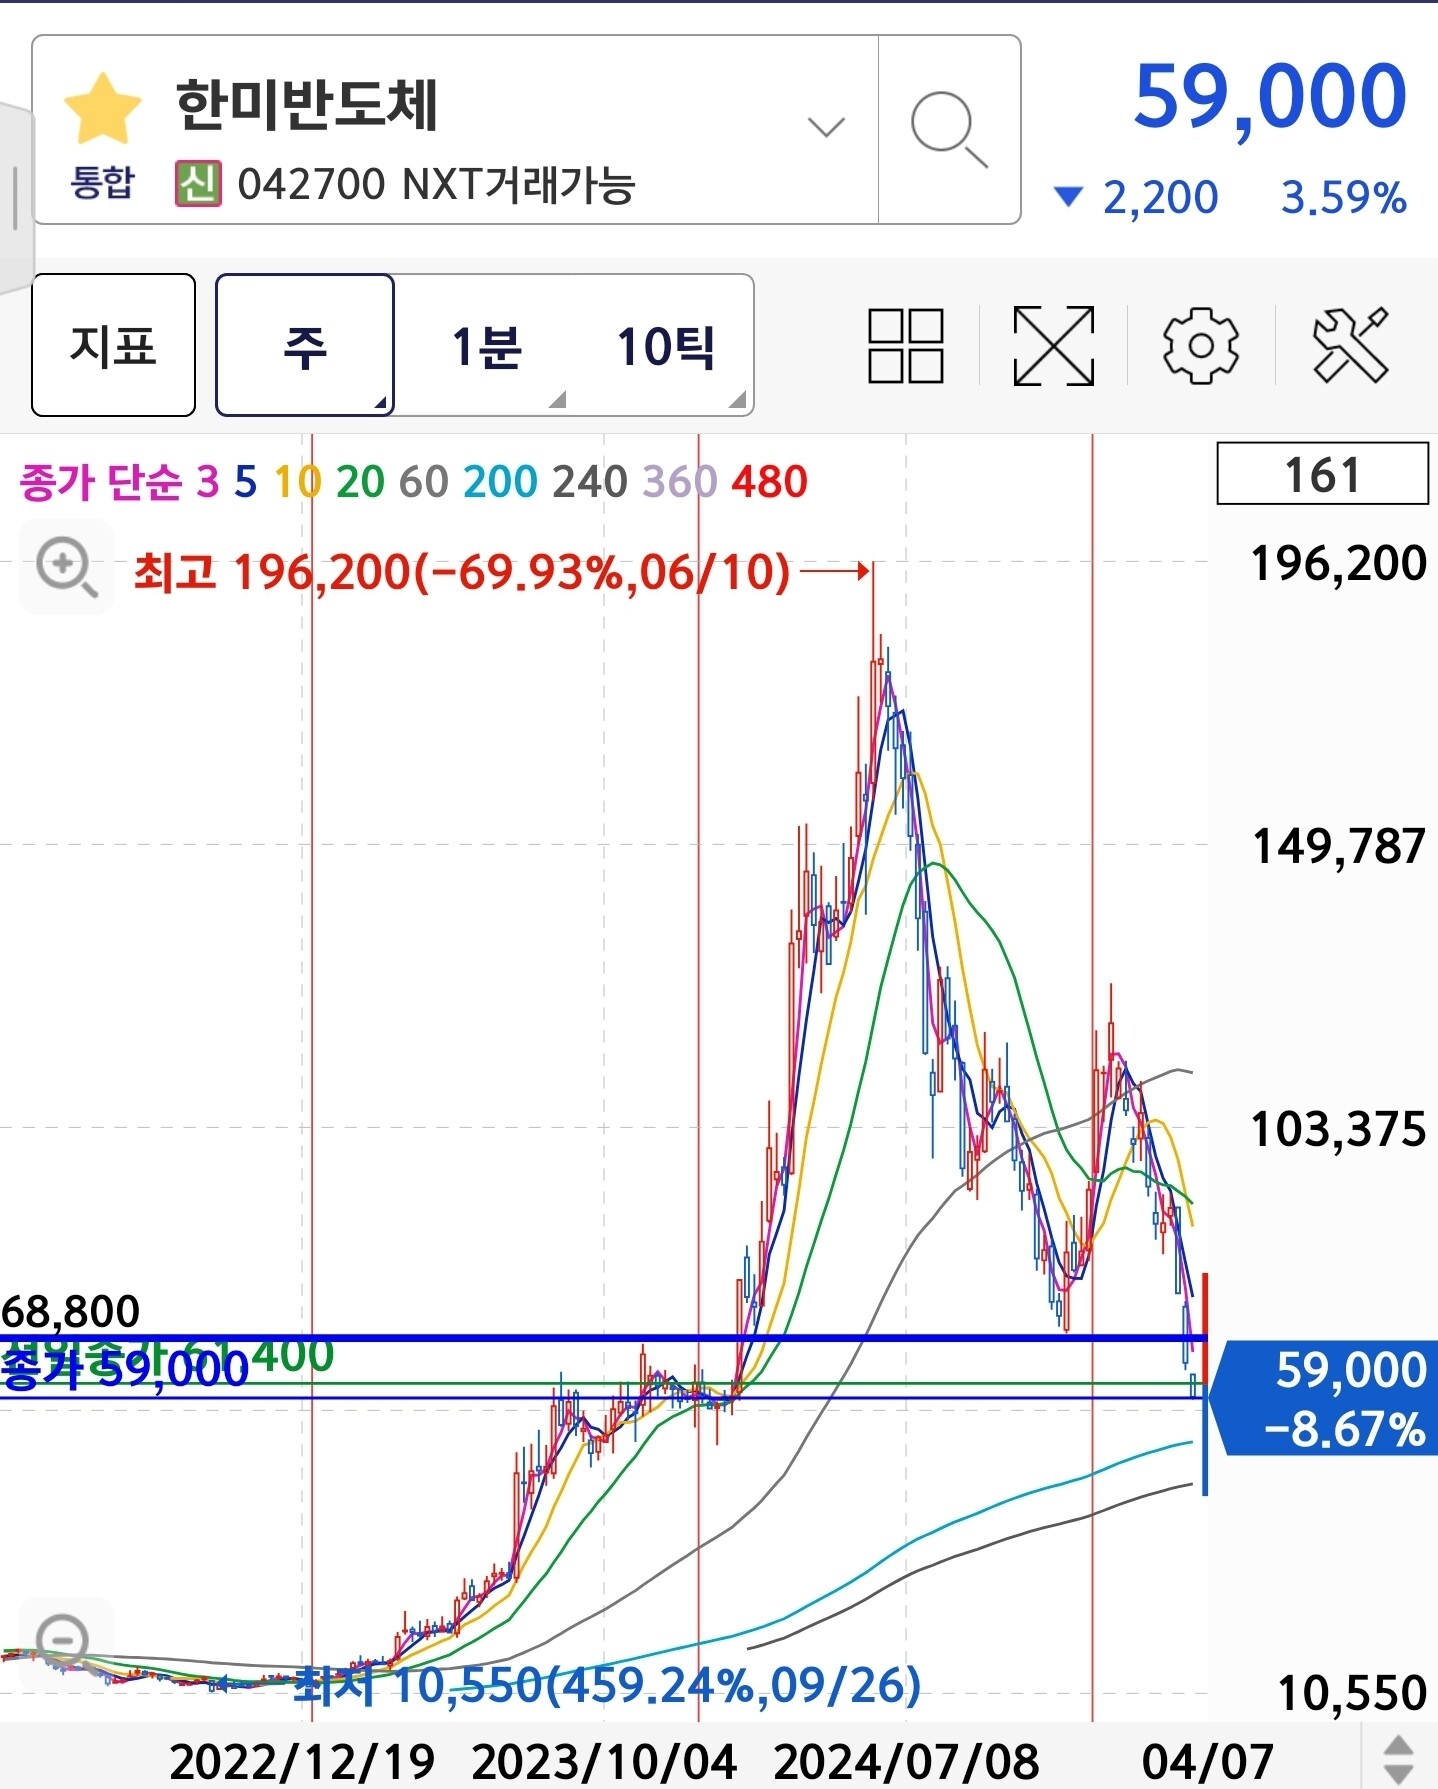Select the 3 moving average label
Viewport: 1438px width, 1789px height.
click(x=207, y=482)
